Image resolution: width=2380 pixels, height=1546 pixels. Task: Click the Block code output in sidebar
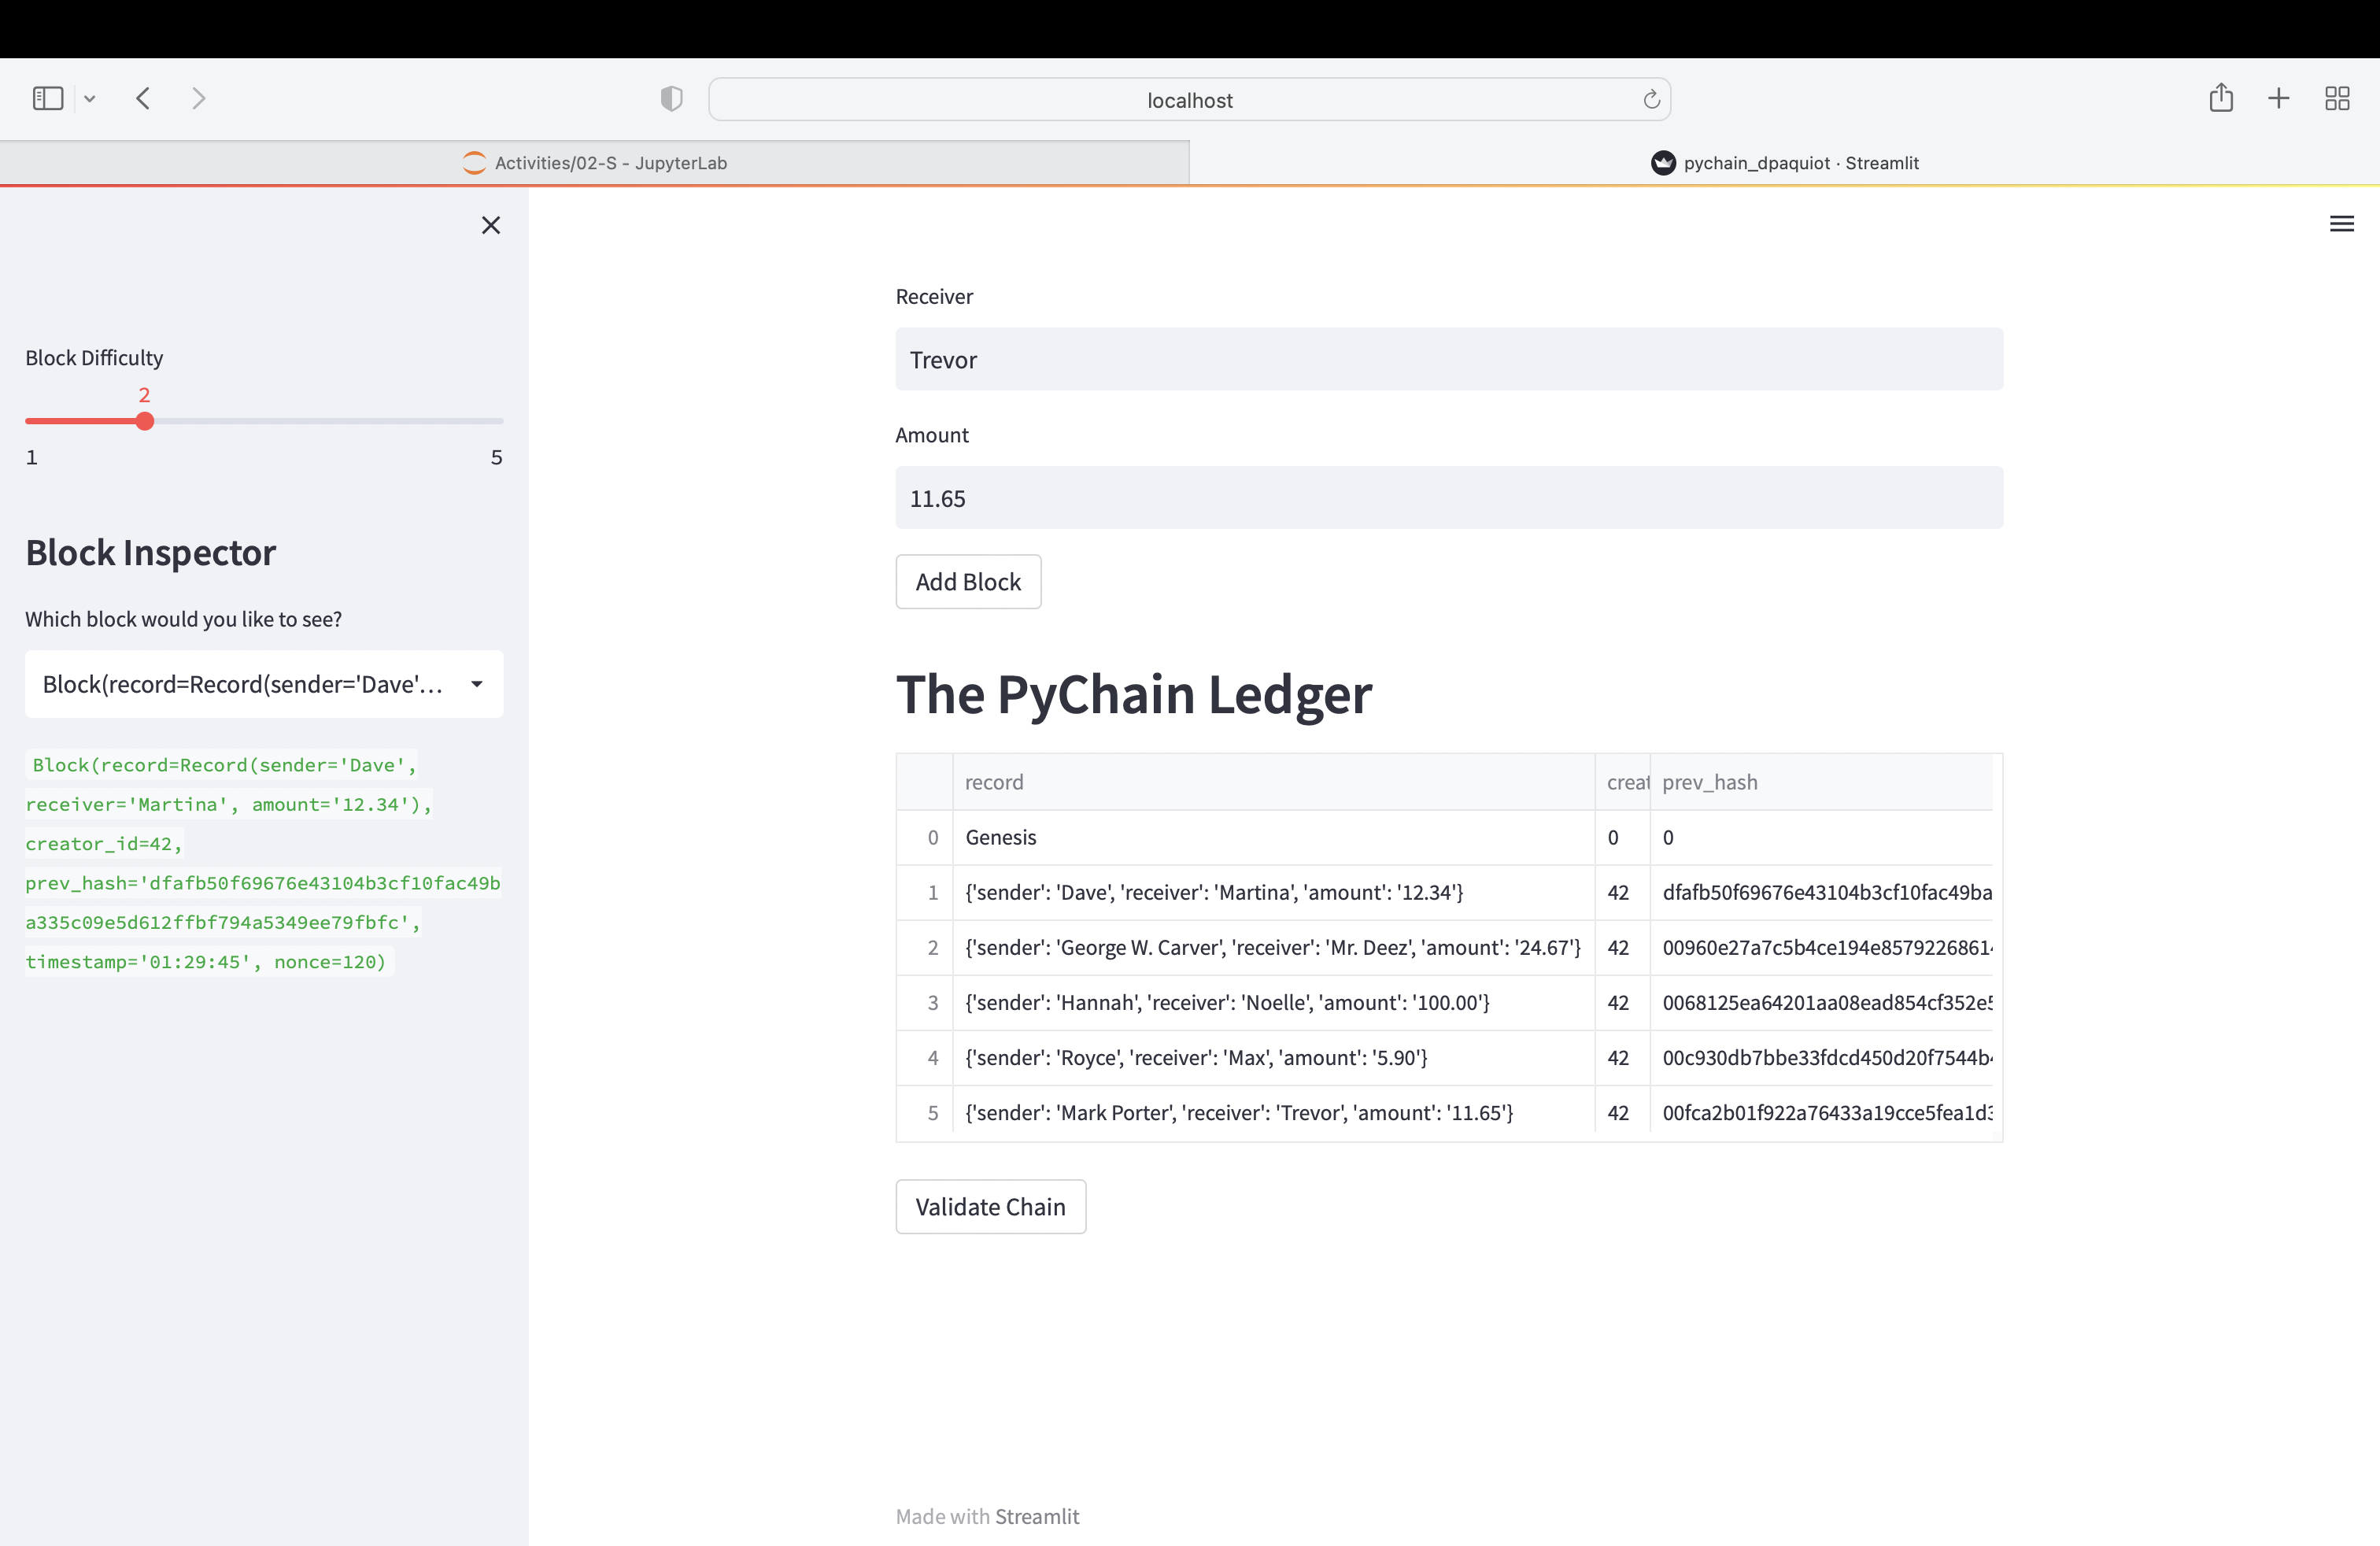pyautogui.click(x=263, y=863)
